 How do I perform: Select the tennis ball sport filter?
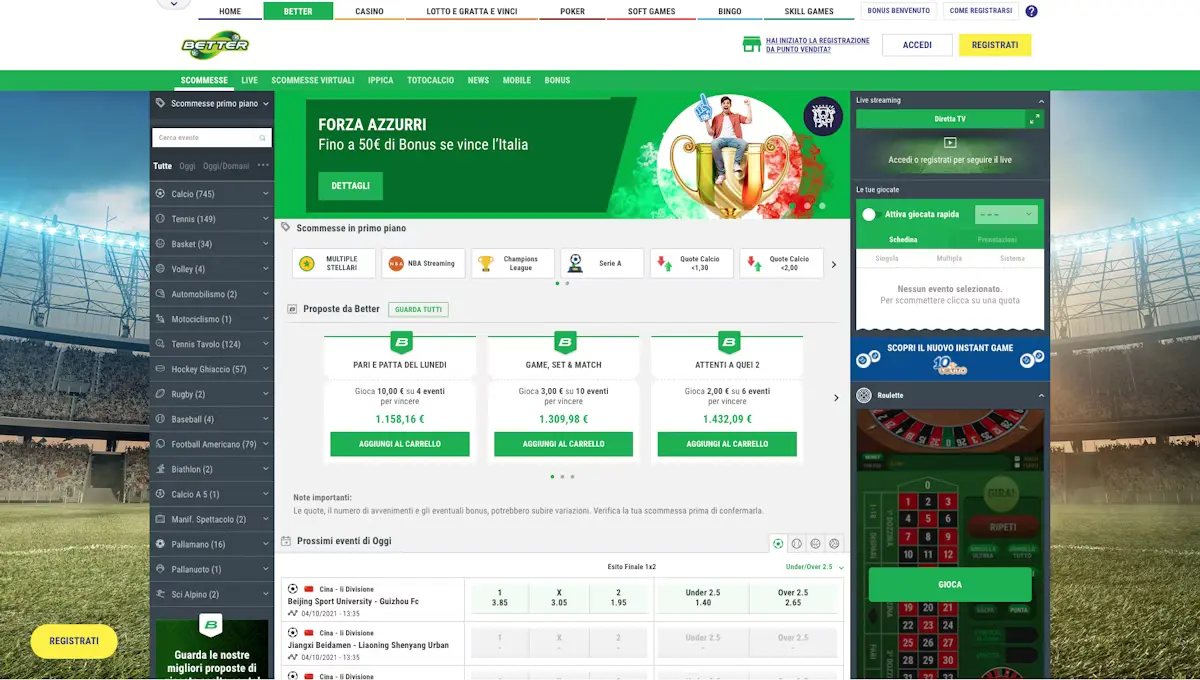tap(797, 544)
